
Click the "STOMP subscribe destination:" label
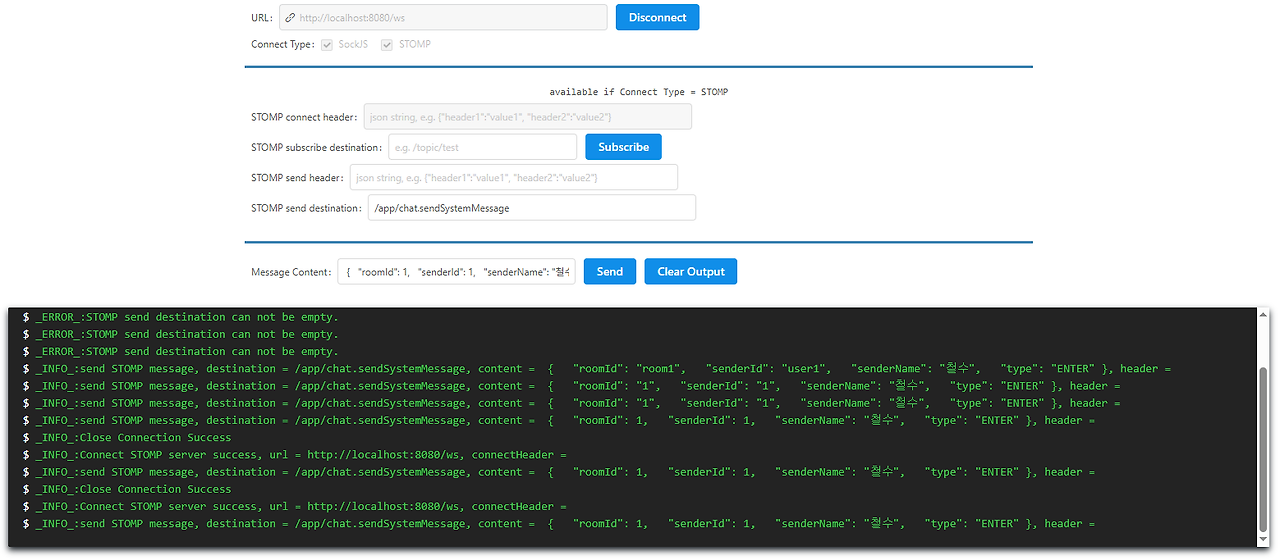(x=317, y=147)
